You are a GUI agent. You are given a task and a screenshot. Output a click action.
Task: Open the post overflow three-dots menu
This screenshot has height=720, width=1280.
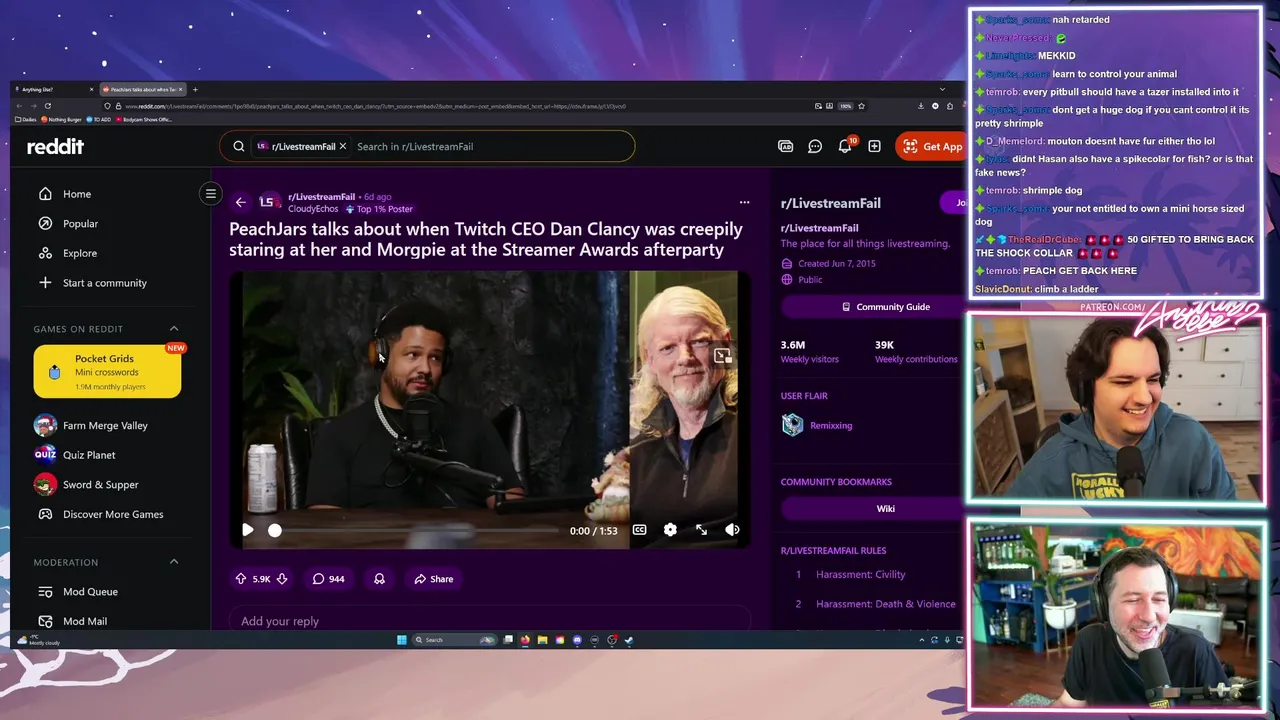[744, 202]
